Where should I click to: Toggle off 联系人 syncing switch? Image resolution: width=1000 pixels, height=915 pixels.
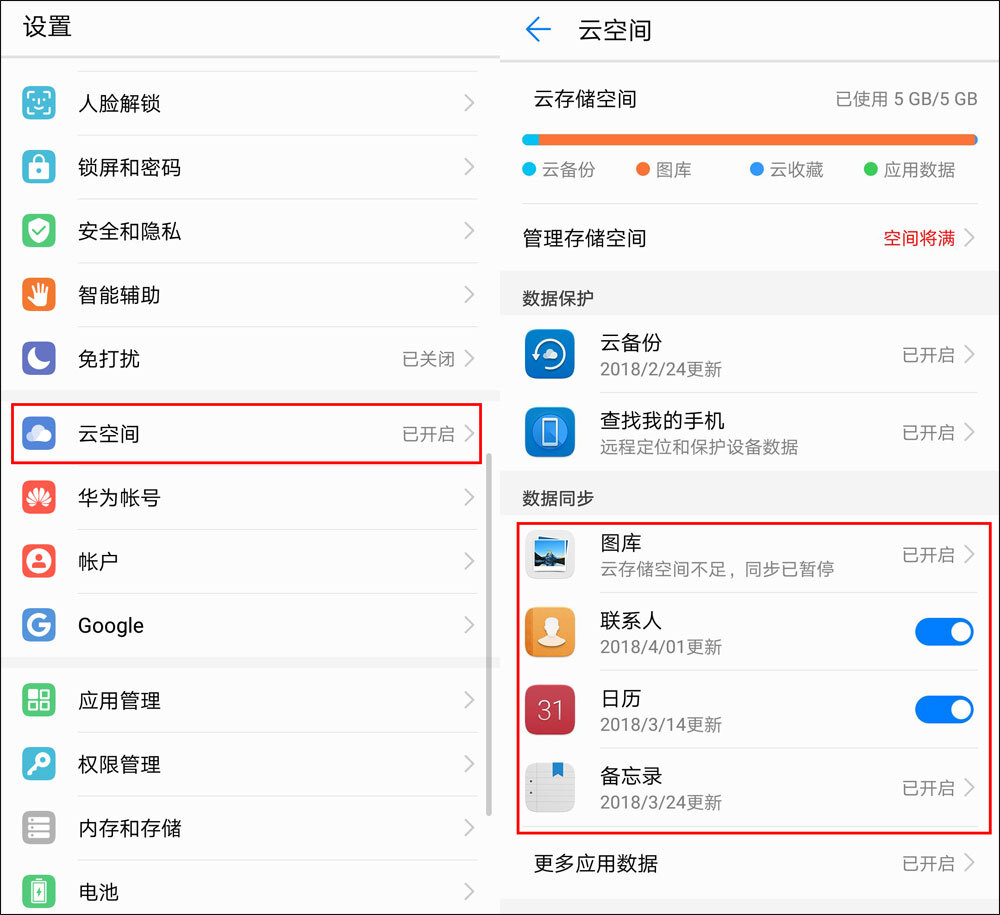click(x=944, y=632)
